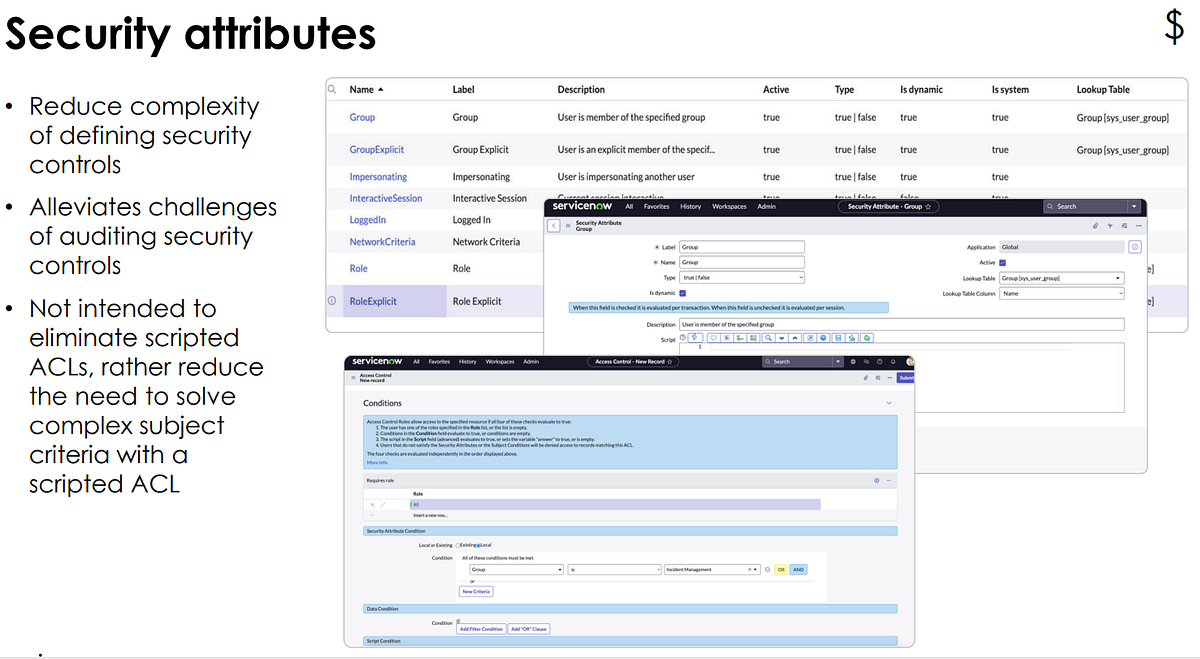Click the paperclip attachment icon on Security Attribute form
Screen dimensions: 1200x659
pyautogui.click(x=1096, y=225)
